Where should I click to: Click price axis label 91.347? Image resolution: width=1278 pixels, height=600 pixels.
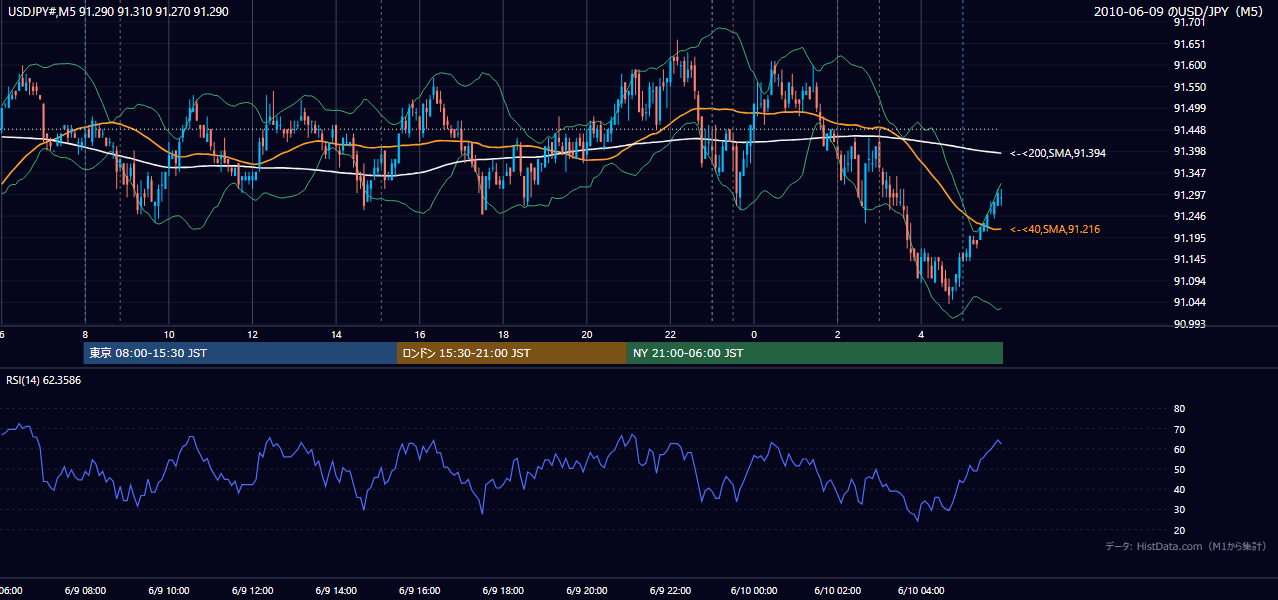(1189, 173)
